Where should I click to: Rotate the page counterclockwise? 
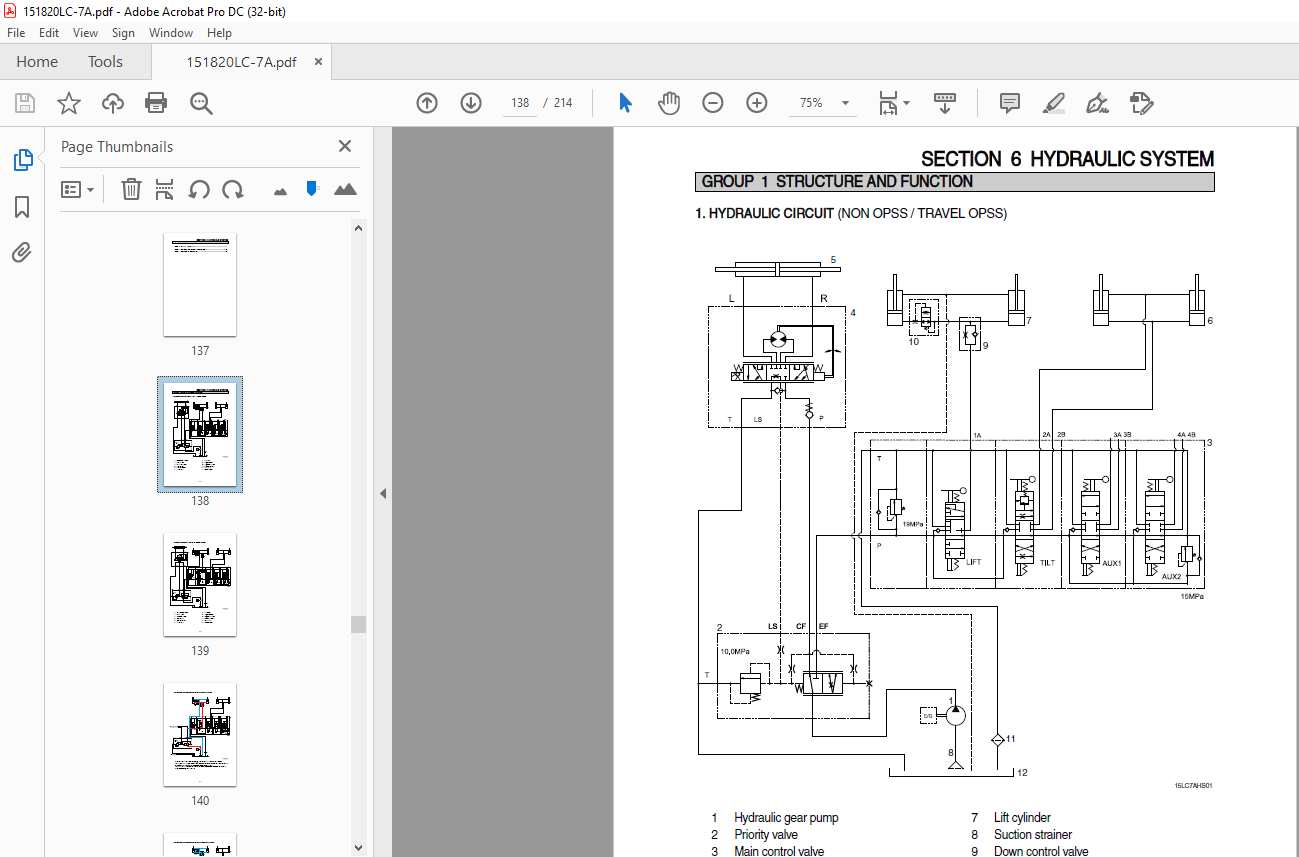click(x=199, y=189)
